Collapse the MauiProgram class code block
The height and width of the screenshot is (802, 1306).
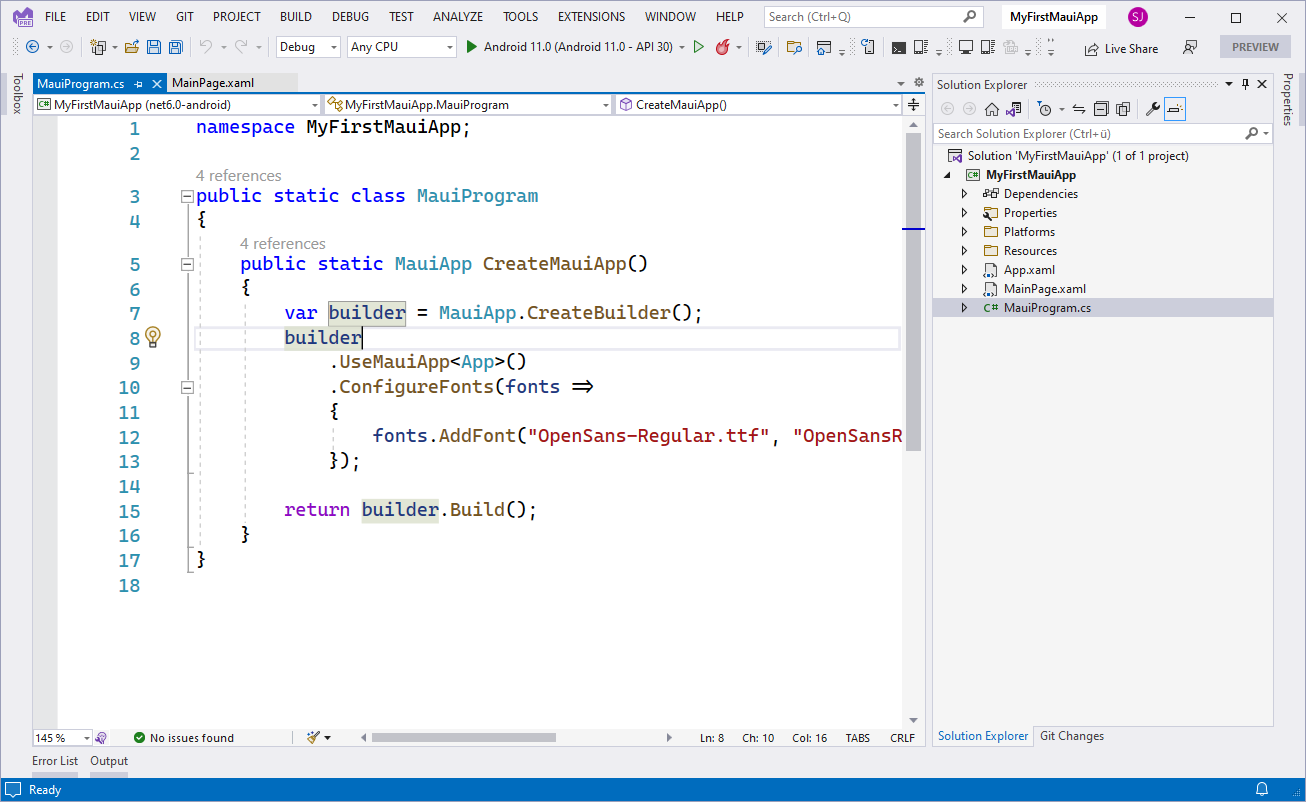click(x=187, y=196)
